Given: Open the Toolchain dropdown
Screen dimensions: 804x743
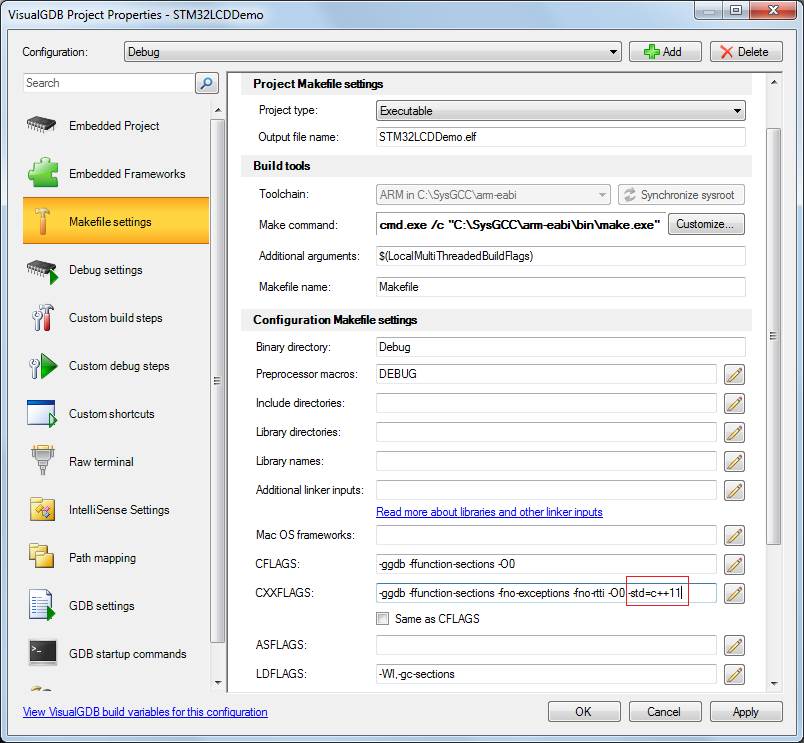Looking at the screenshot, I should pos(493,195).
